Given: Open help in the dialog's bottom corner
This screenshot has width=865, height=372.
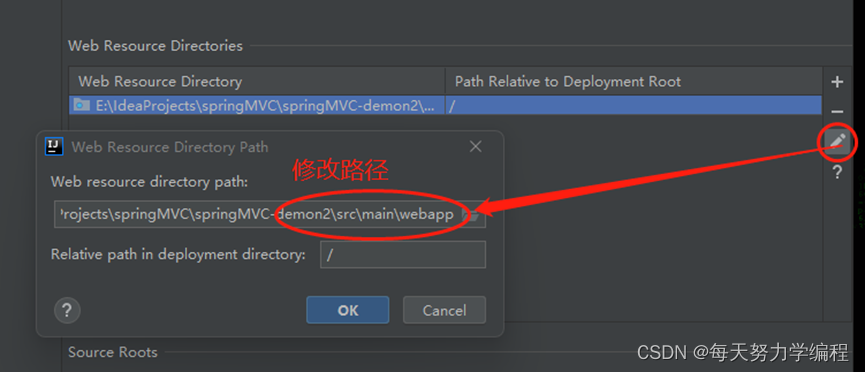Looking at the screenshot, I should pyautogui.click(x=67, y=310).
